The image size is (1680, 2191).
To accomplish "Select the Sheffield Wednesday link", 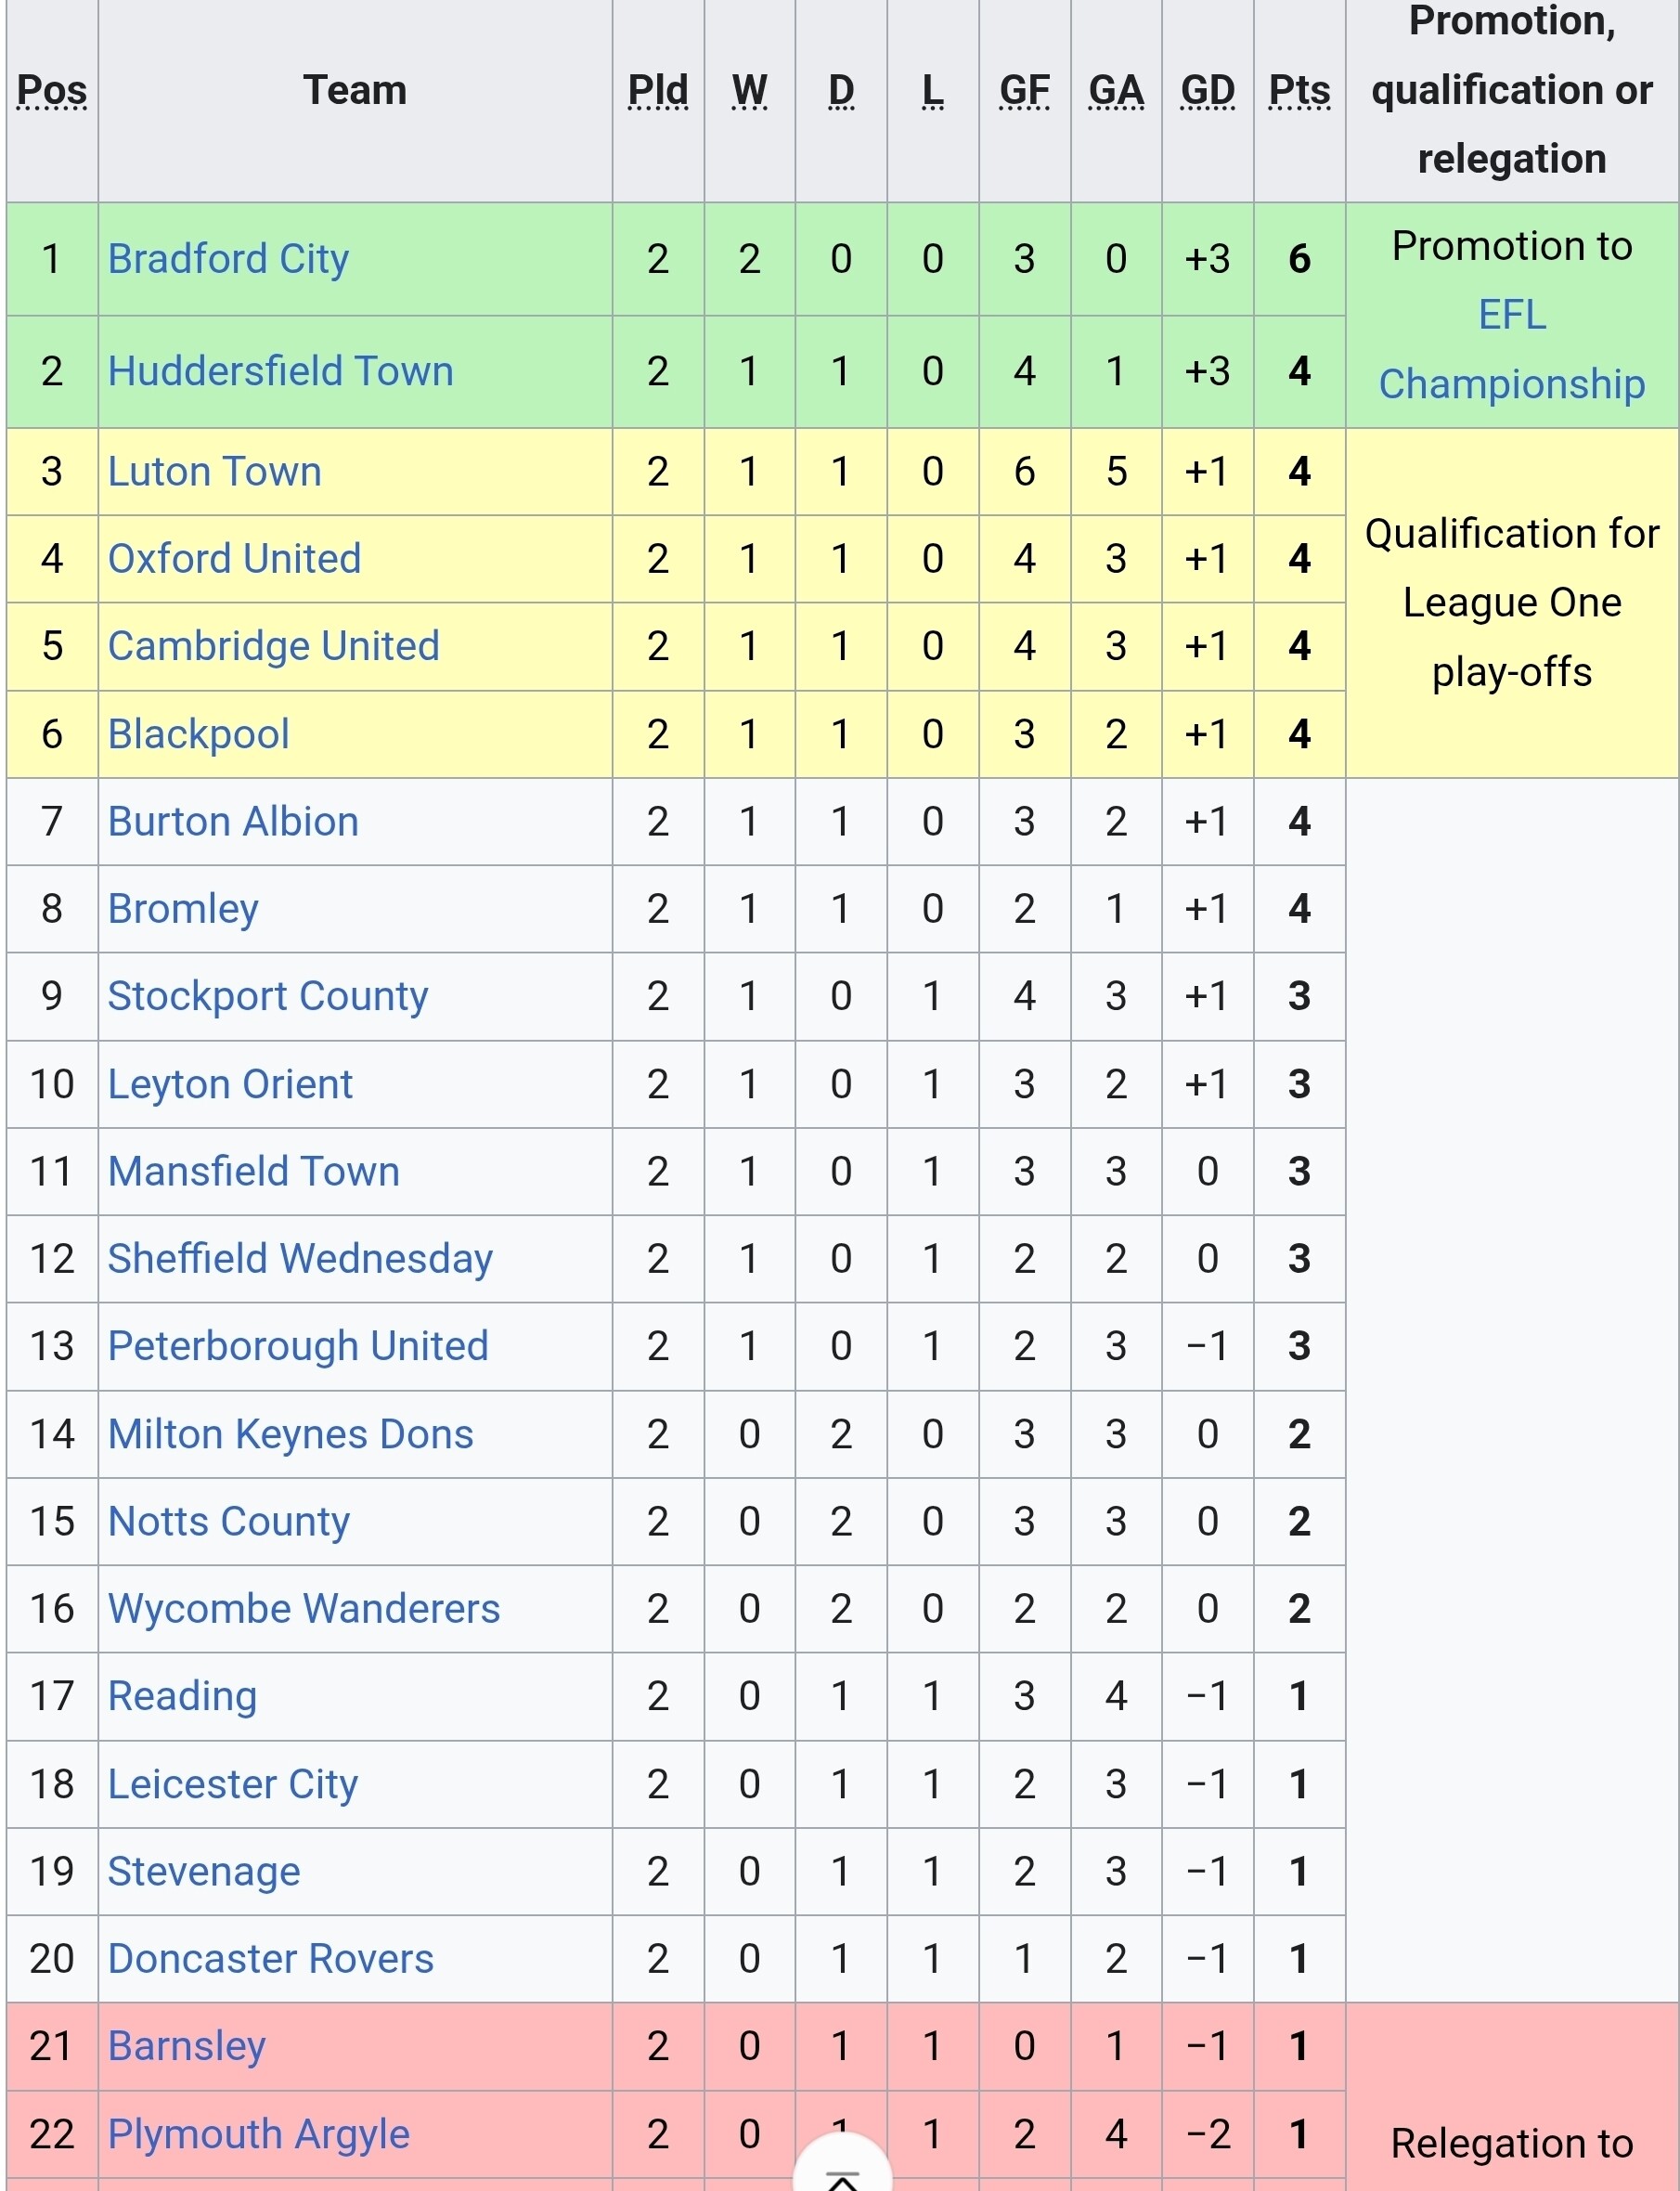I will [301, 1258].
